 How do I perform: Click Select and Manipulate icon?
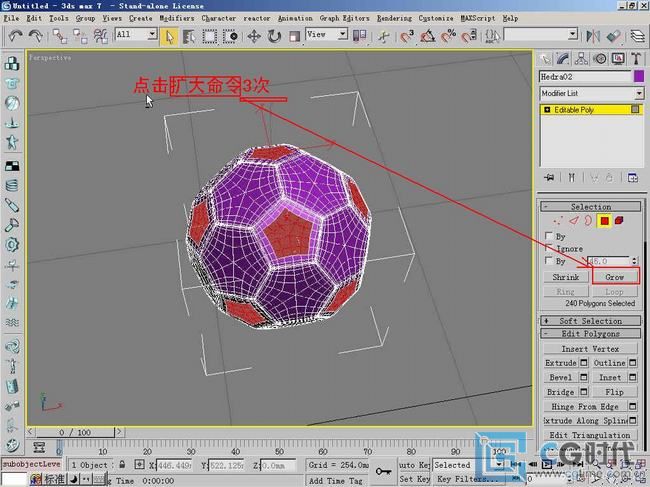(x=384, y=36)
